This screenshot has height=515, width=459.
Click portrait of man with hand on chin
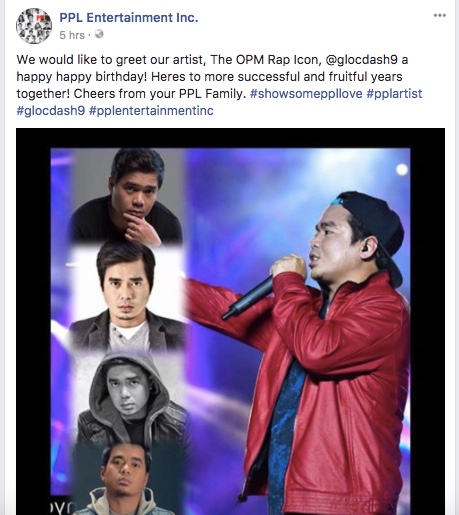click(126, 196)
